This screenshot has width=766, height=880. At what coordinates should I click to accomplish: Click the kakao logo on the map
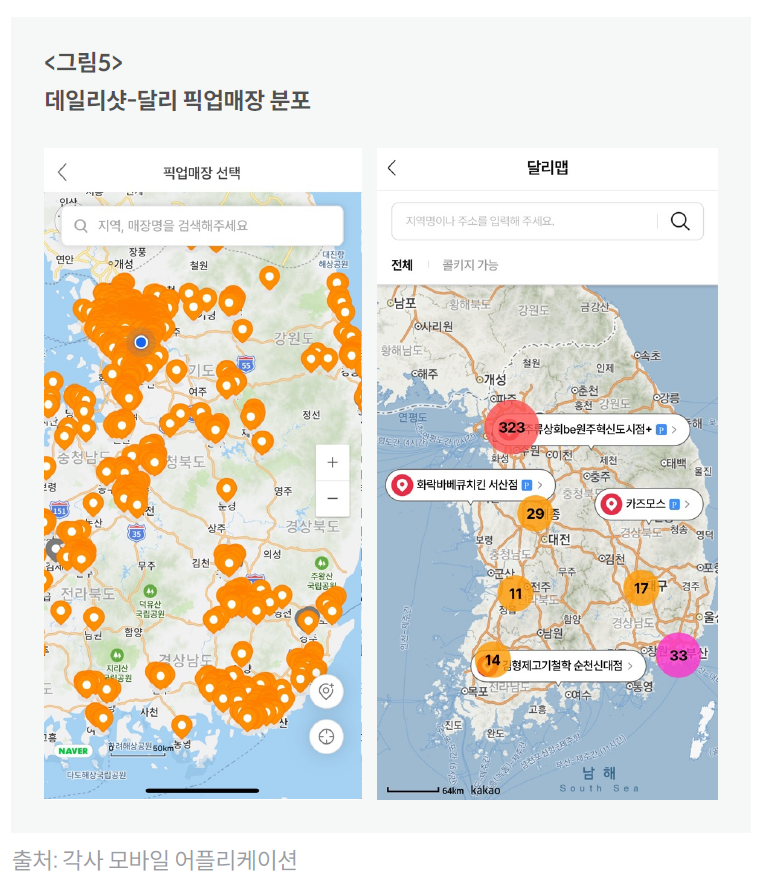point(485,790)
